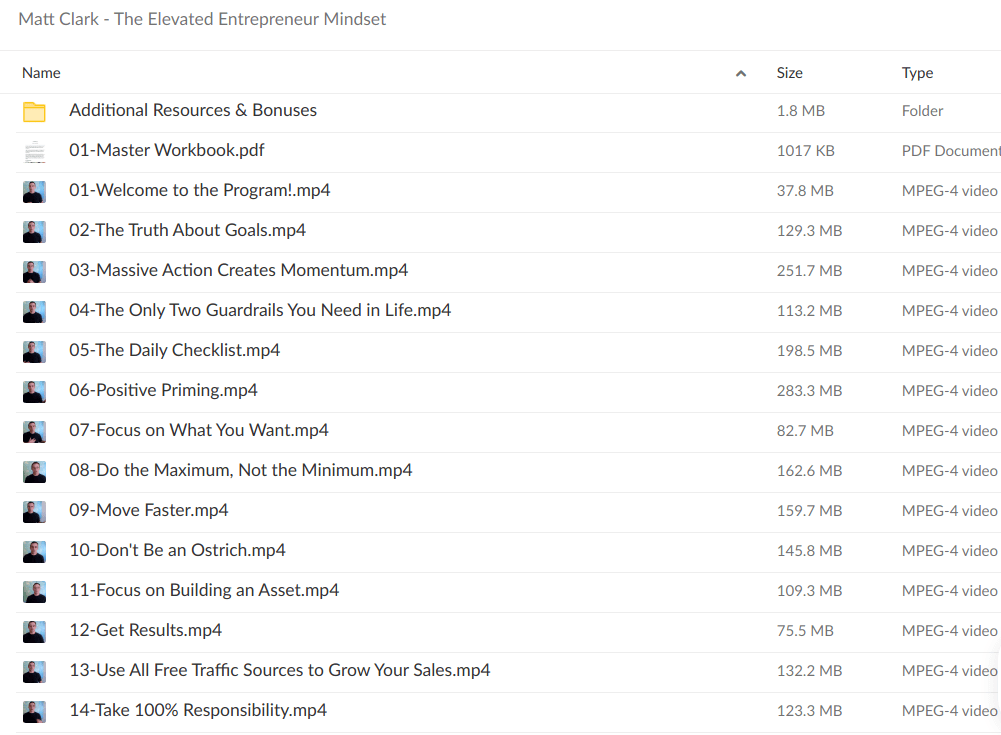
Task: Click the 129.3 MB size label for Truth About Goals
Action: point(809,231)
